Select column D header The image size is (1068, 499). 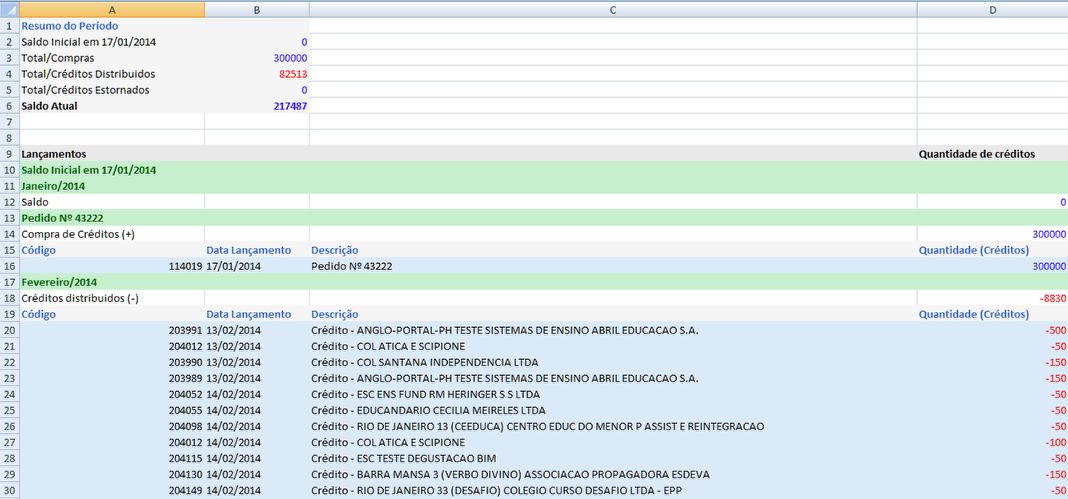point(992,9)
